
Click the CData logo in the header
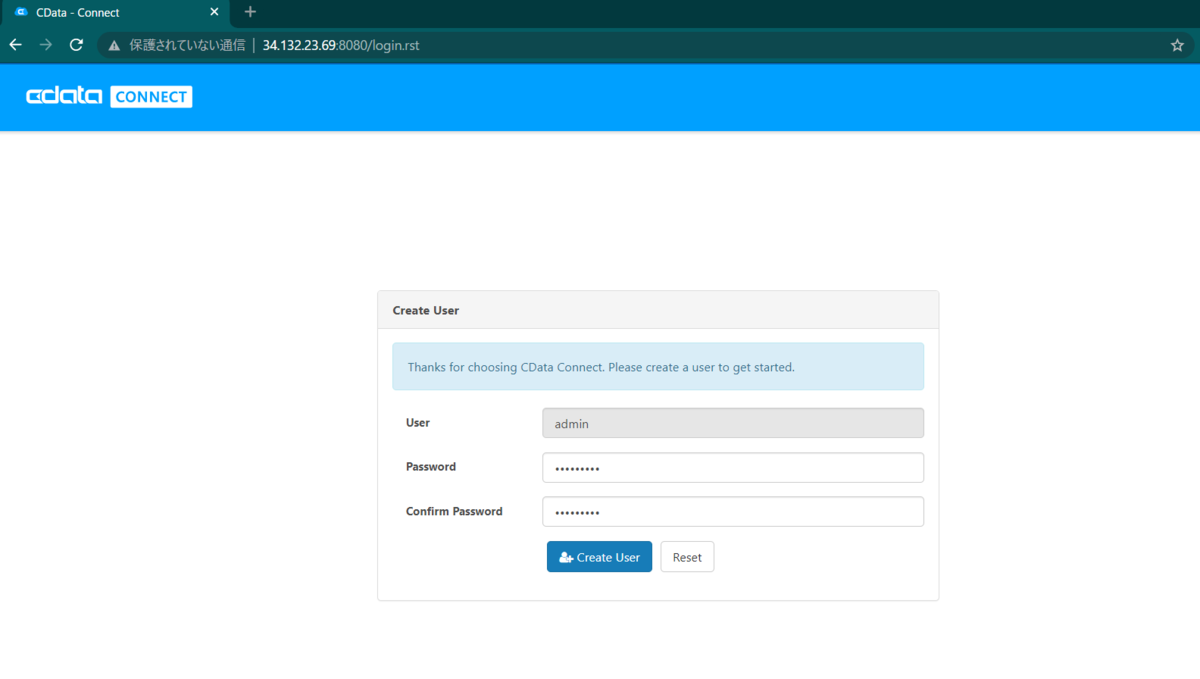(x=64, y=96)
